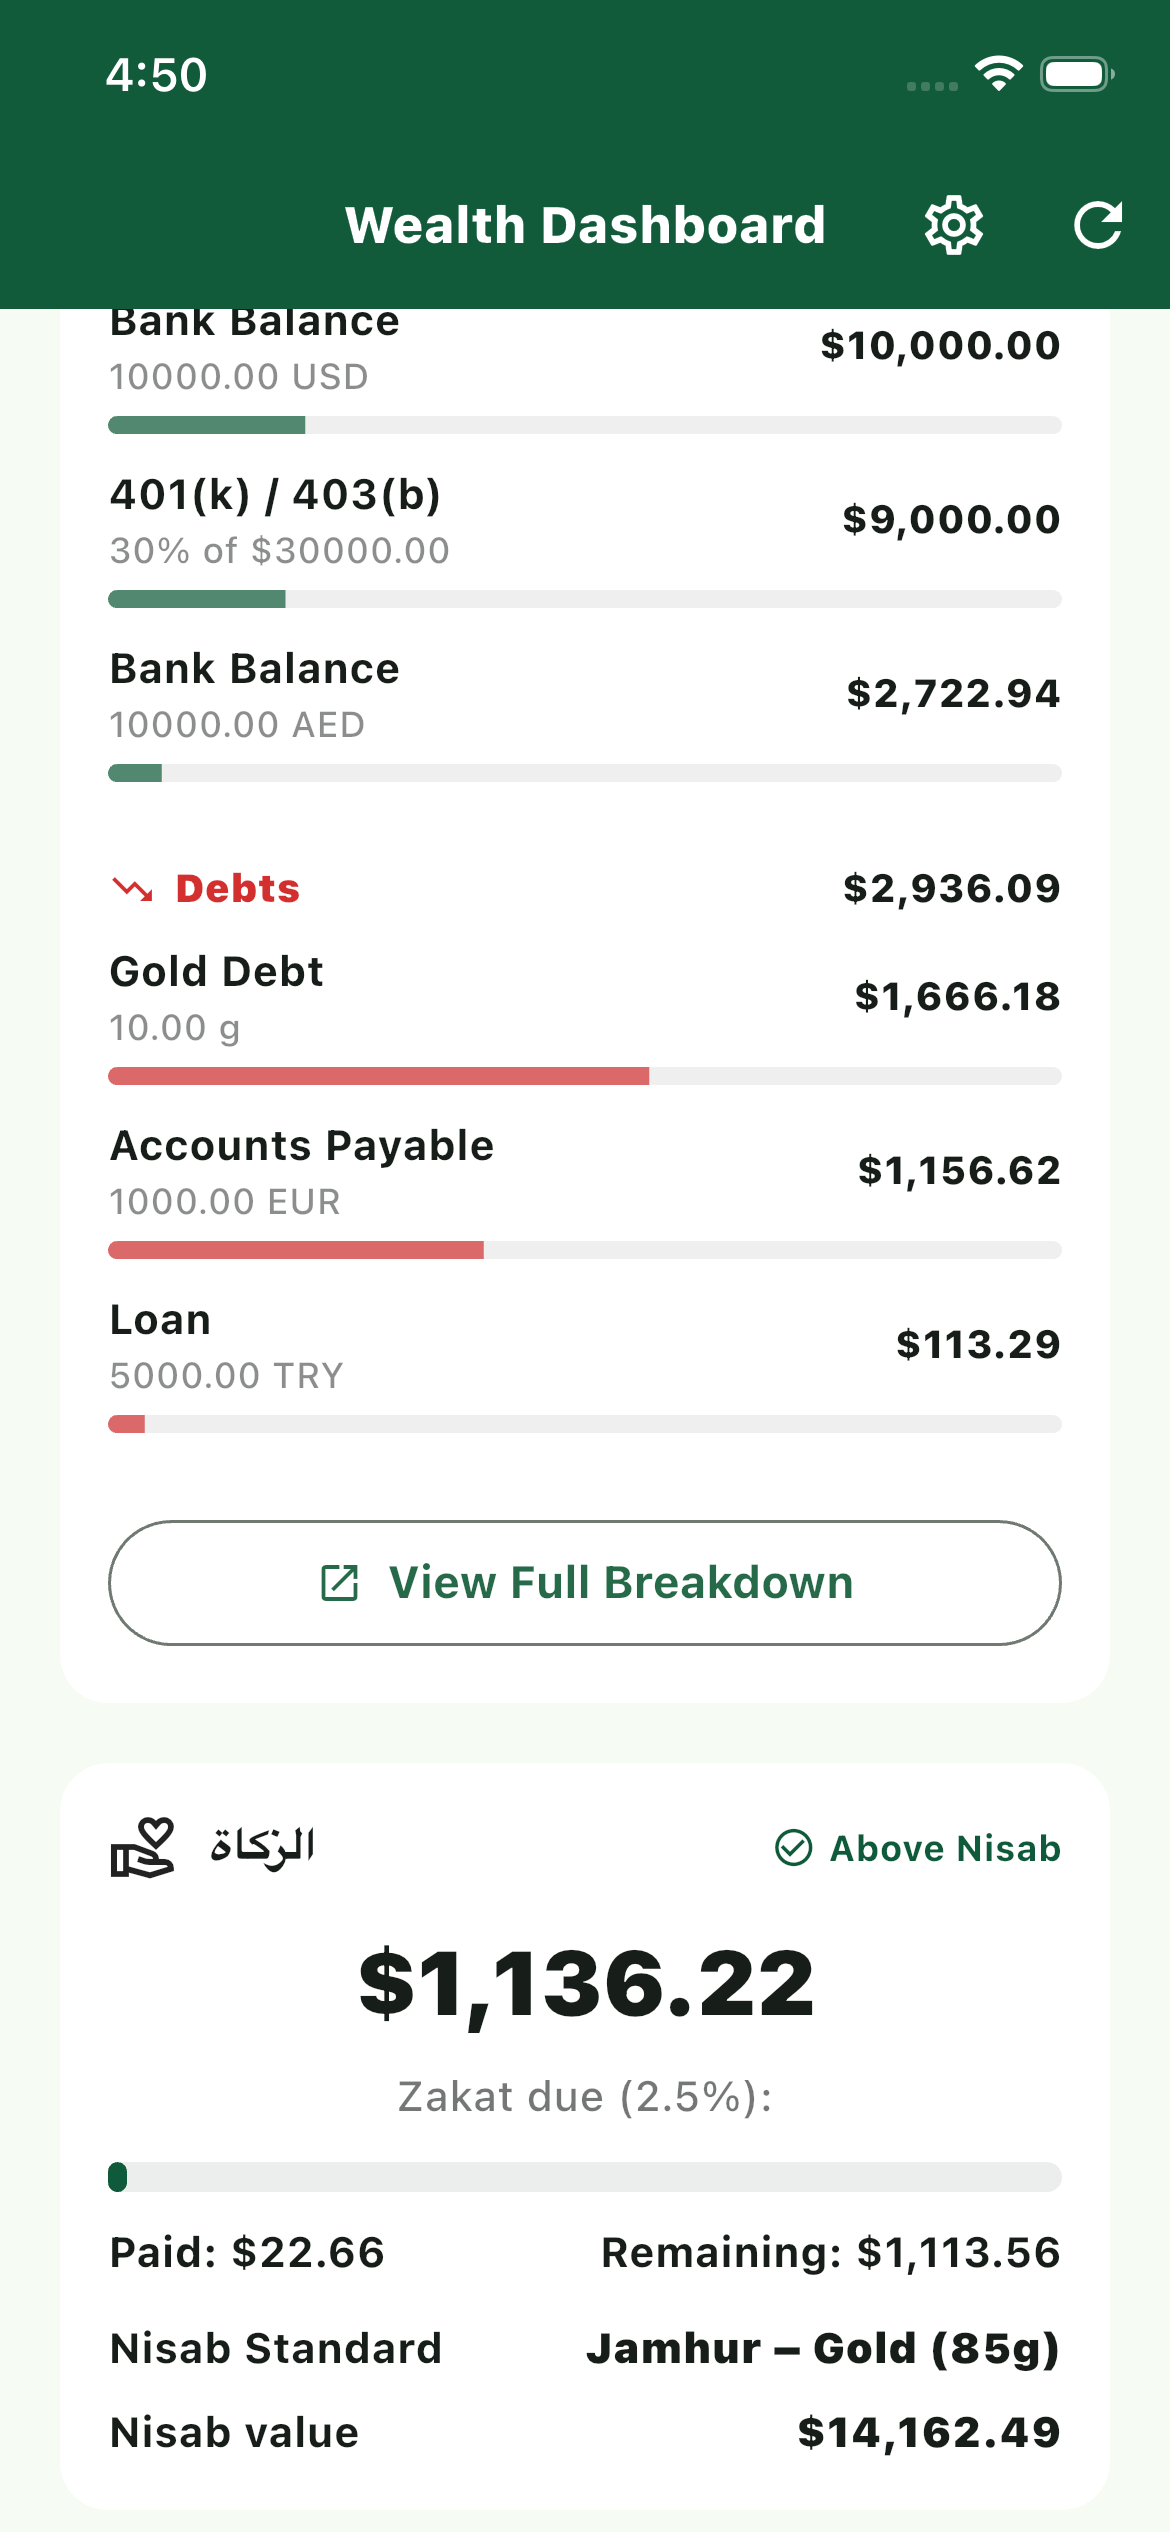The image size is (1170, 2532).
Task: Open the Accounts Payable debt item
Action: point(585,1172)
